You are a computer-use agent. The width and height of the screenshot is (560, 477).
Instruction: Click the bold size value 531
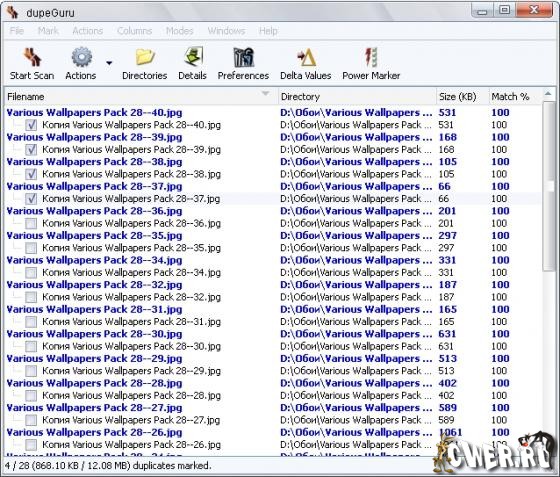pos(447,113)
